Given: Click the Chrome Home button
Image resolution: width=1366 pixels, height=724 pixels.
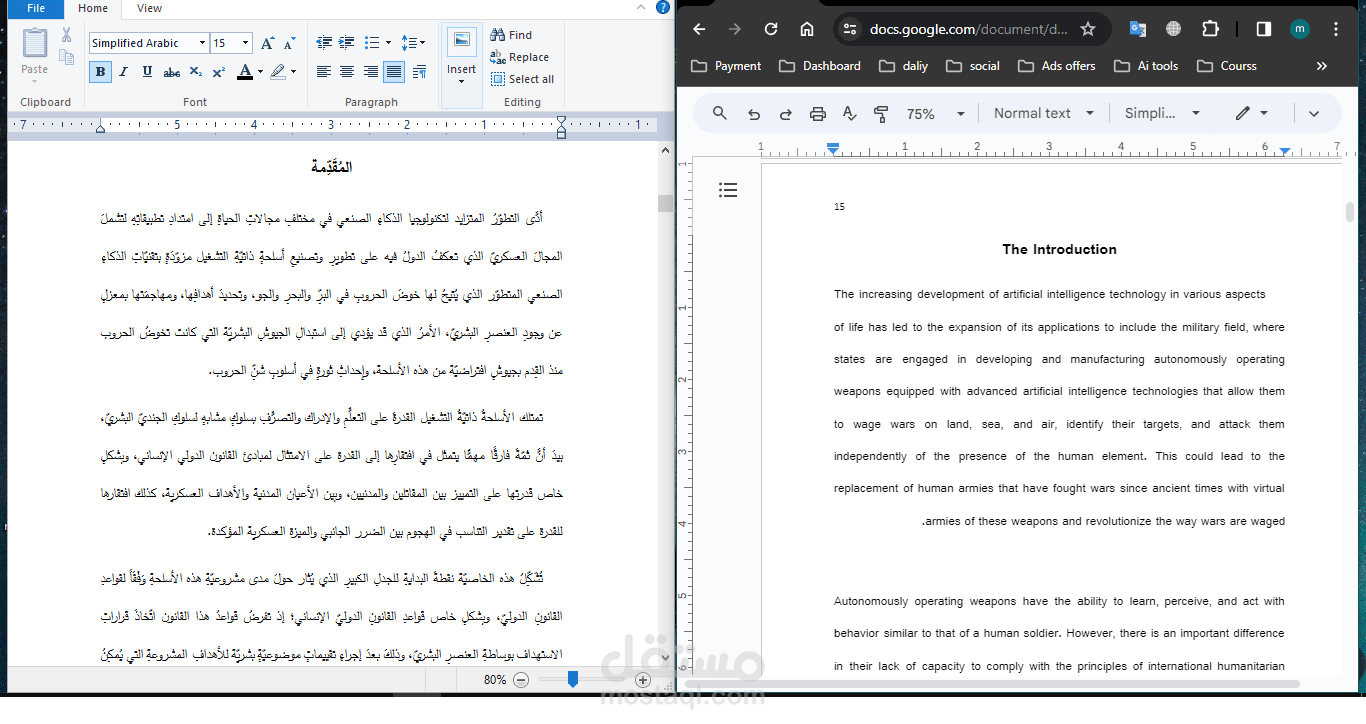Looking at the screenshot, I should 807,29.
